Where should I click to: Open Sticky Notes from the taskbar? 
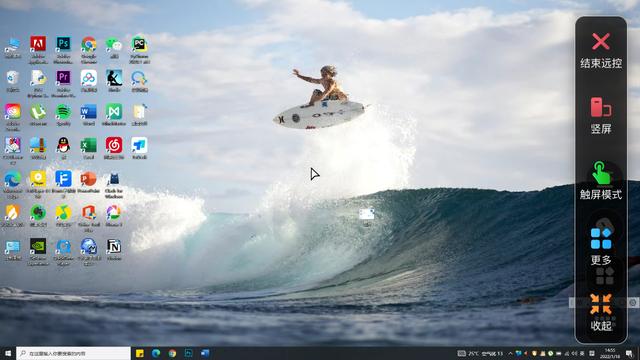140,353
